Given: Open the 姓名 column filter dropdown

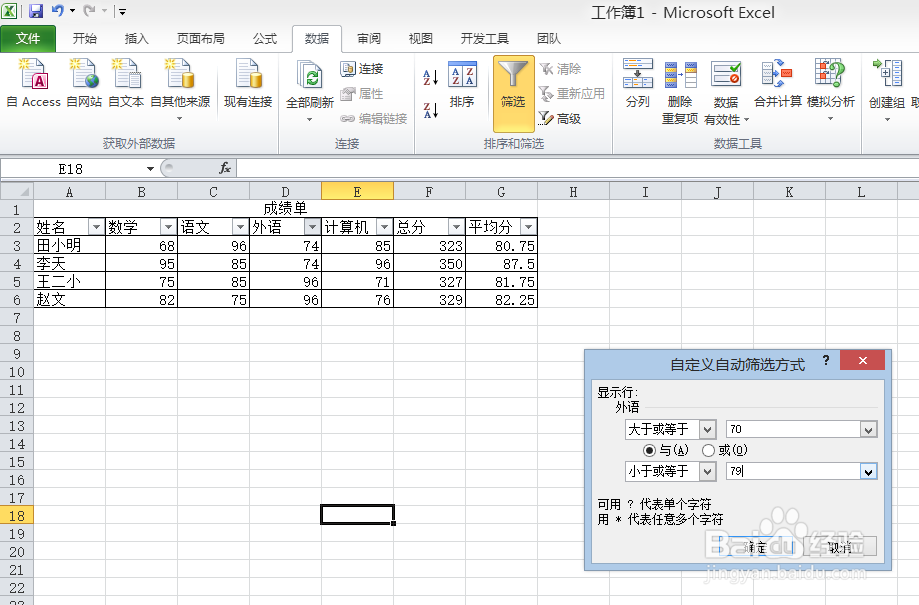Looking at the screenshot, I should (96, 227).
